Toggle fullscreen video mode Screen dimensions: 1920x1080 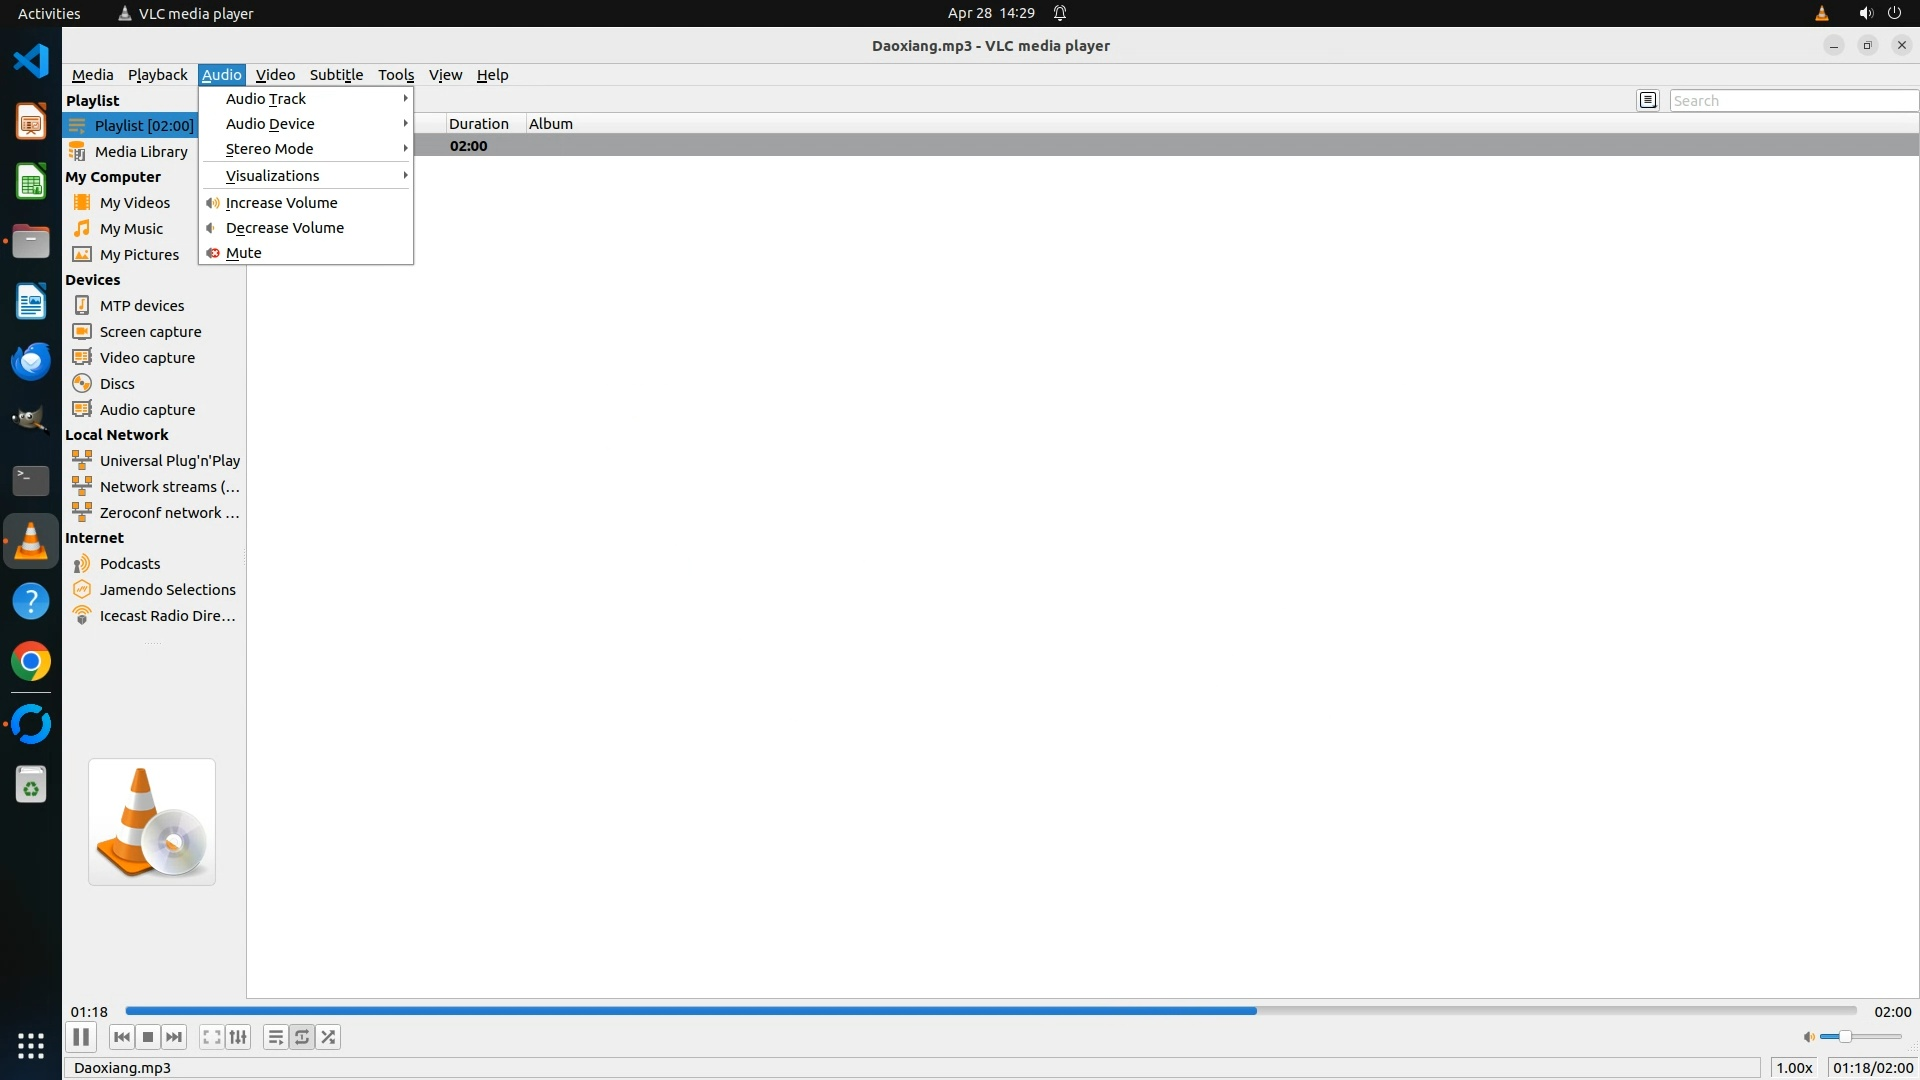pos(211,1037)
